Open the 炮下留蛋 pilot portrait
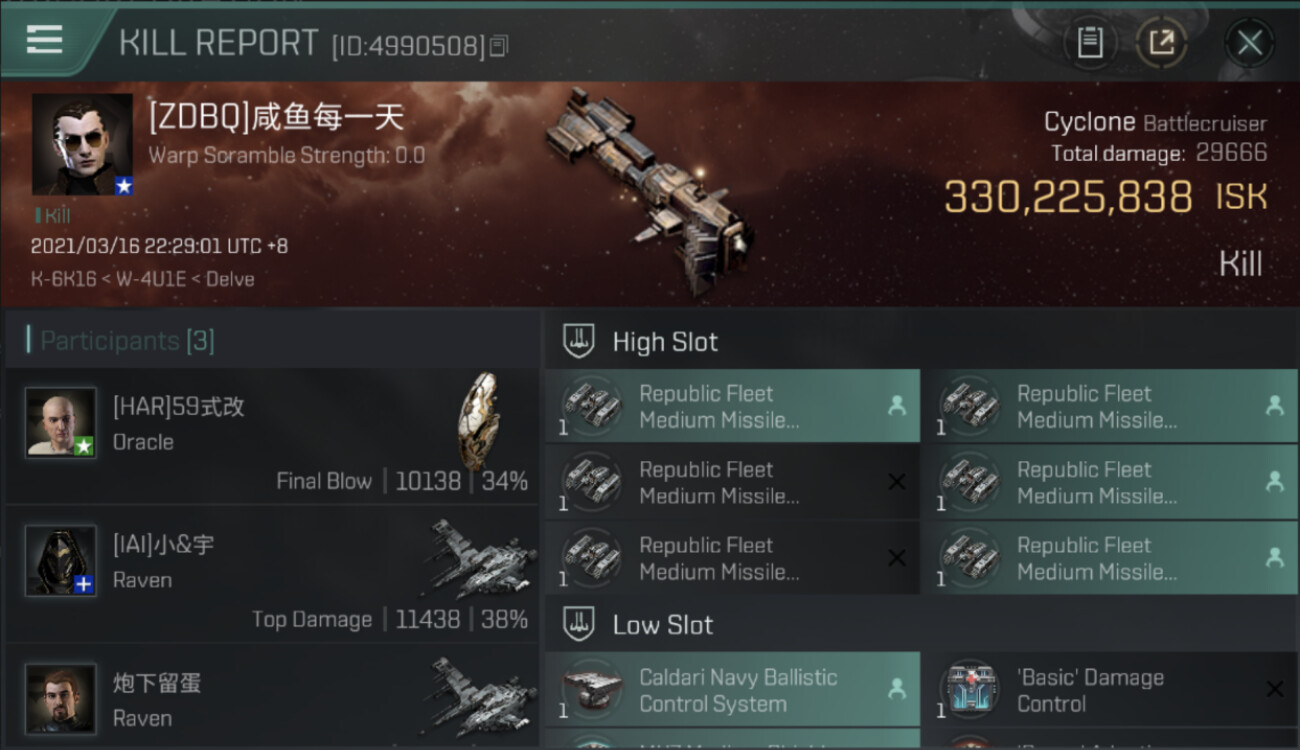Screen dimensions: 1300x750 coord(61,698)
